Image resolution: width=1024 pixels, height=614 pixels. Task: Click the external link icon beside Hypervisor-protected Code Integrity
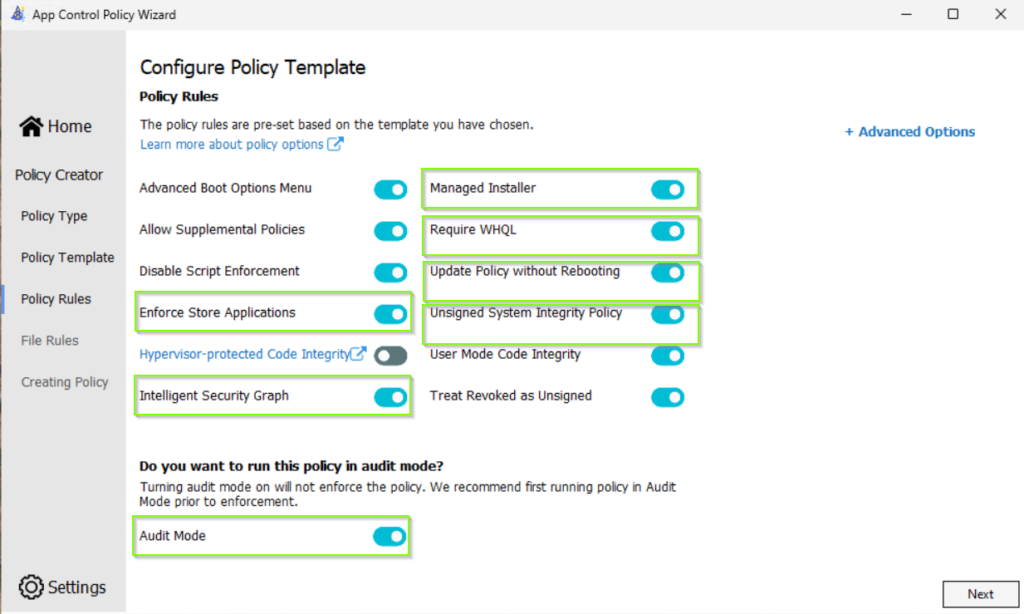358,354
